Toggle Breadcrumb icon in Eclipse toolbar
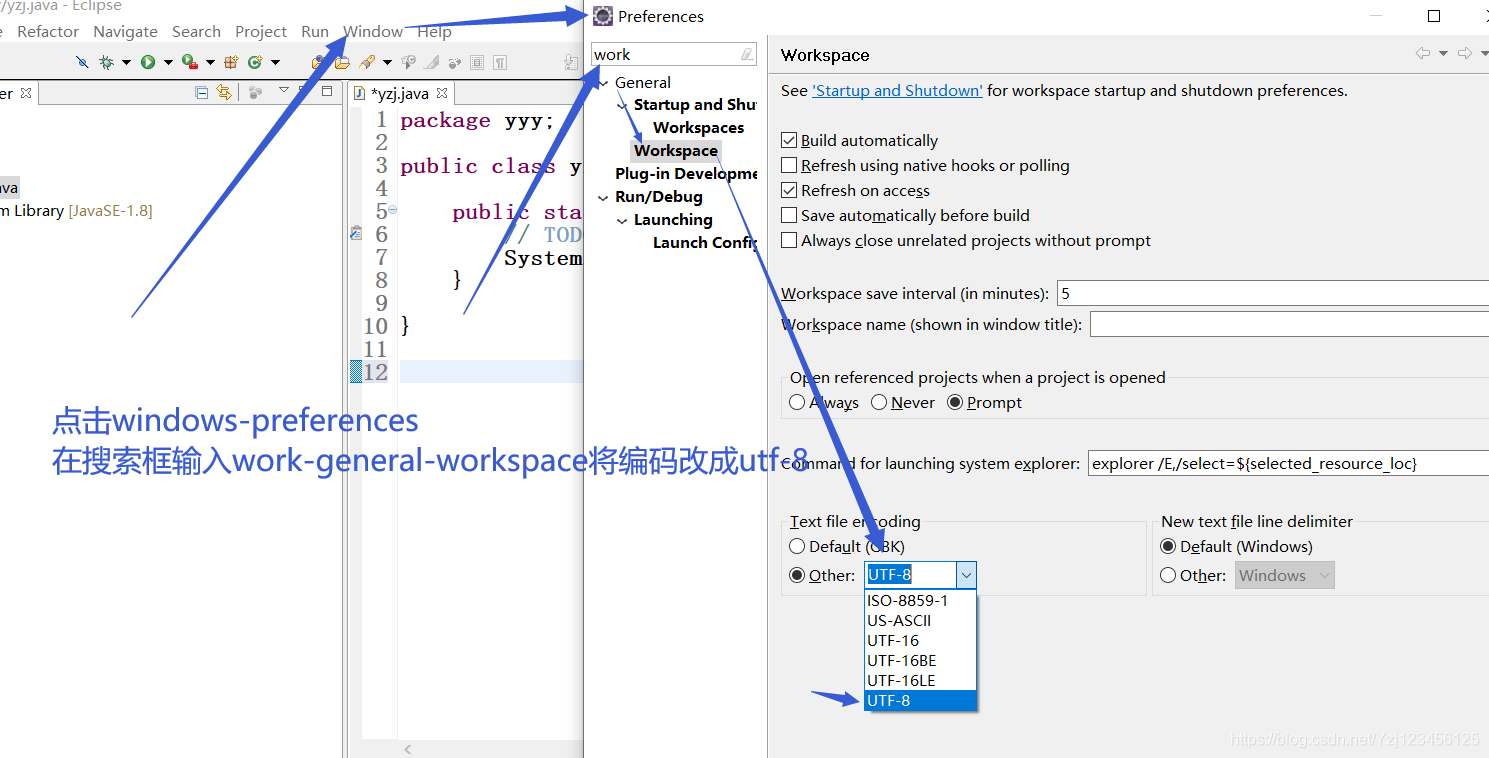 [x=408, y=62]
